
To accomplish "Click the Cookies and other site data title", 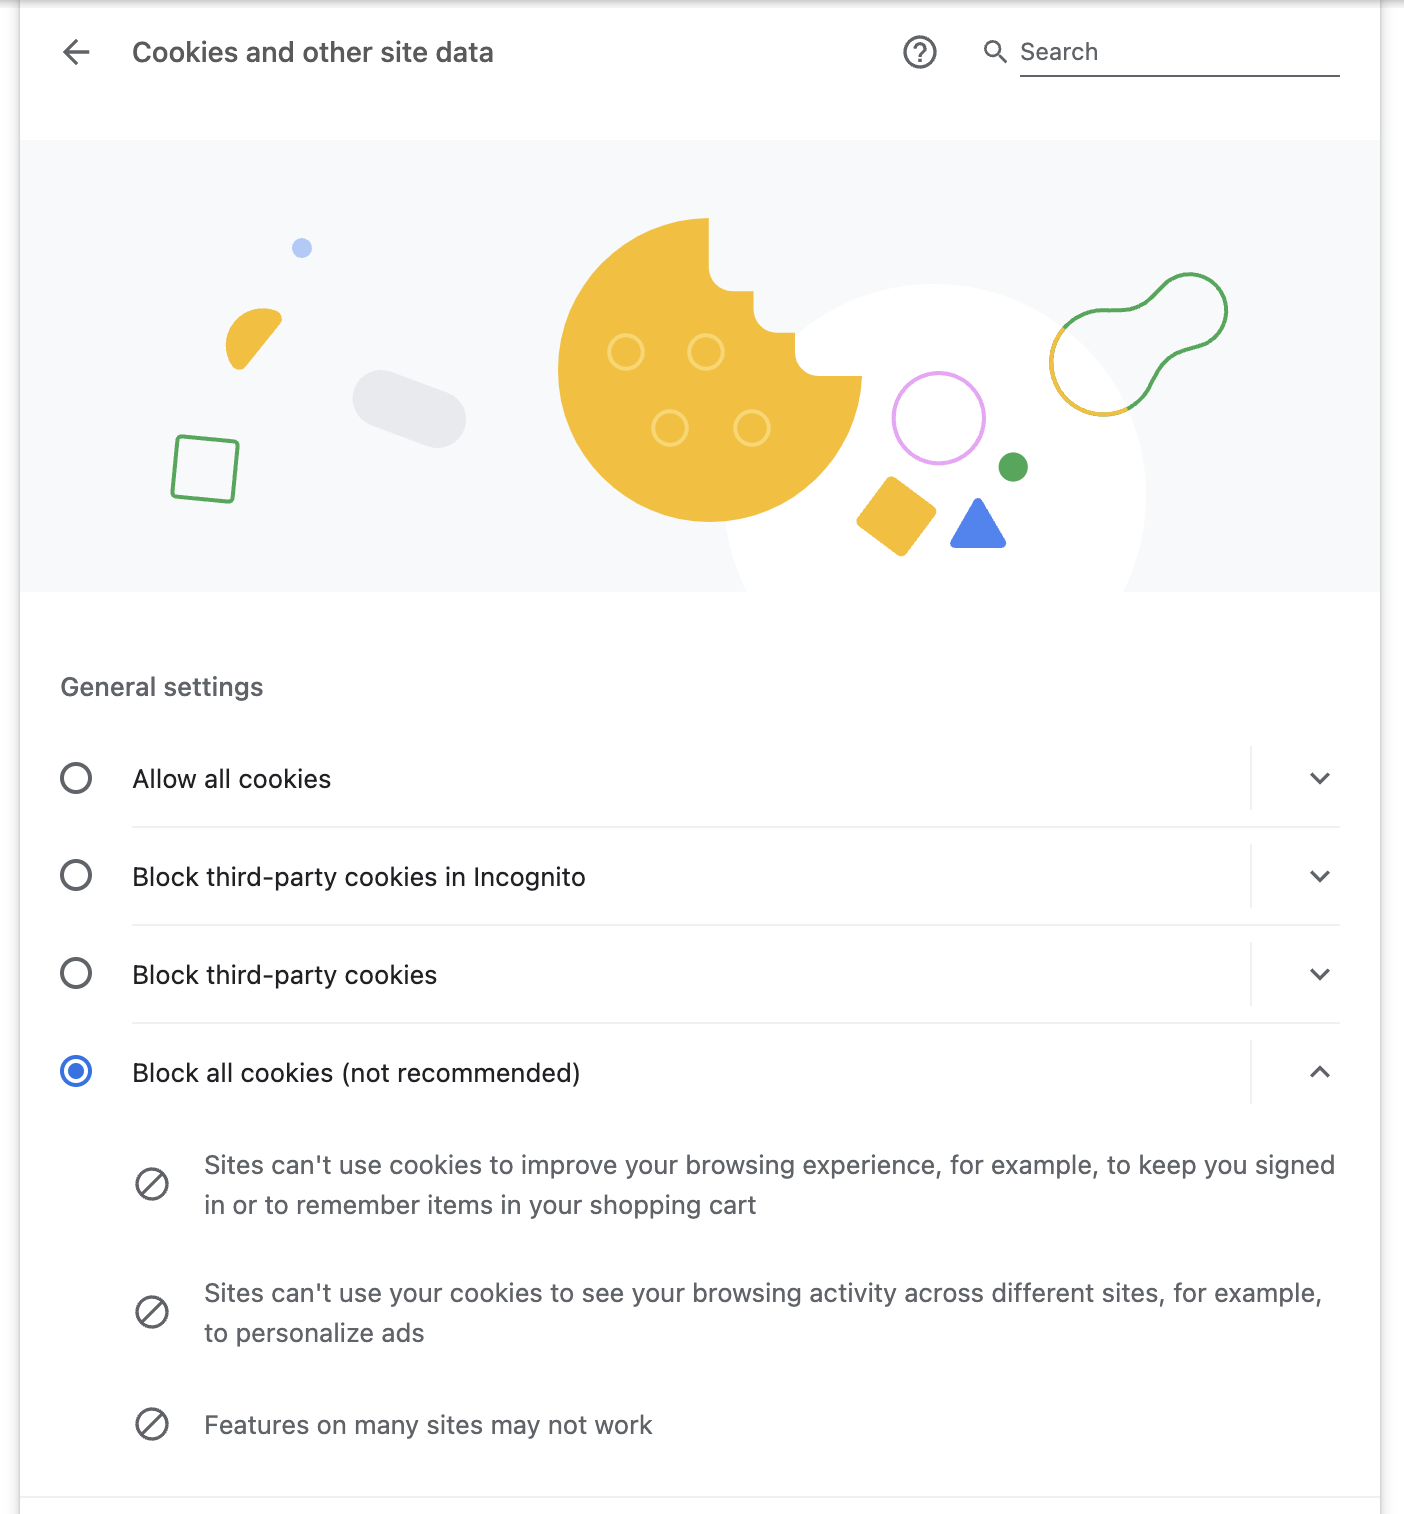I will [x=313, y=52].
